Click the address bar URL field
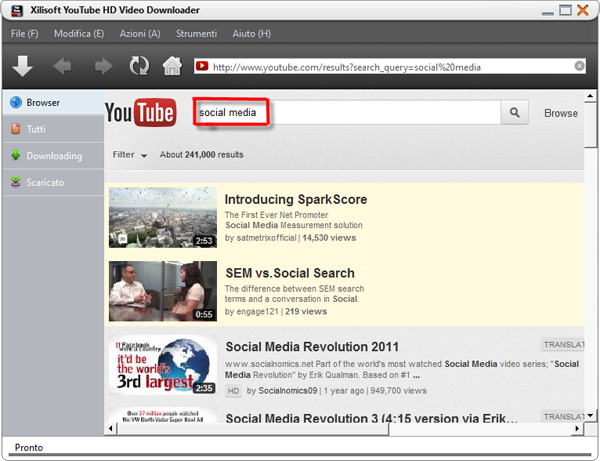 pos(392,67)
